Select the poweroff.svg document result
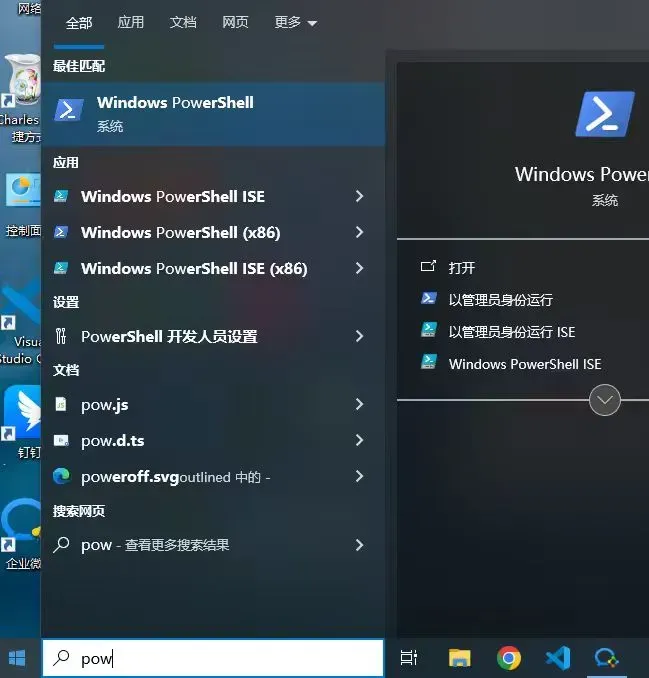 pos(175,477)
